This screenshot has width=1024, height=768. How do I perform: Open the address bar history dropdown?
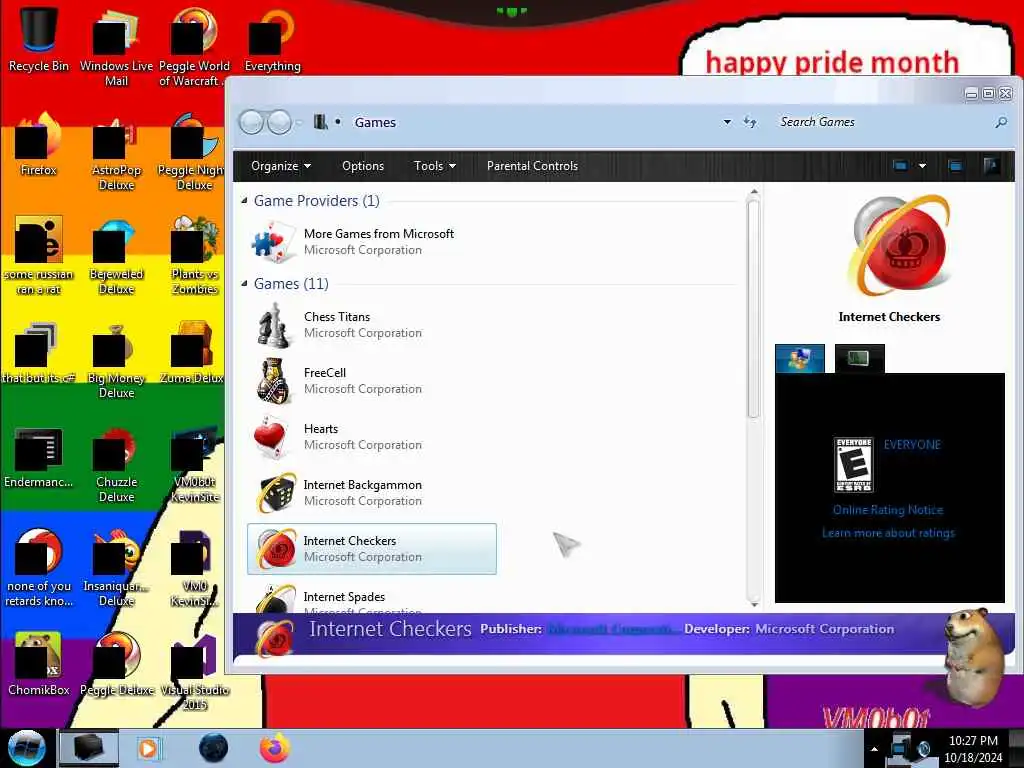point(727,122)
